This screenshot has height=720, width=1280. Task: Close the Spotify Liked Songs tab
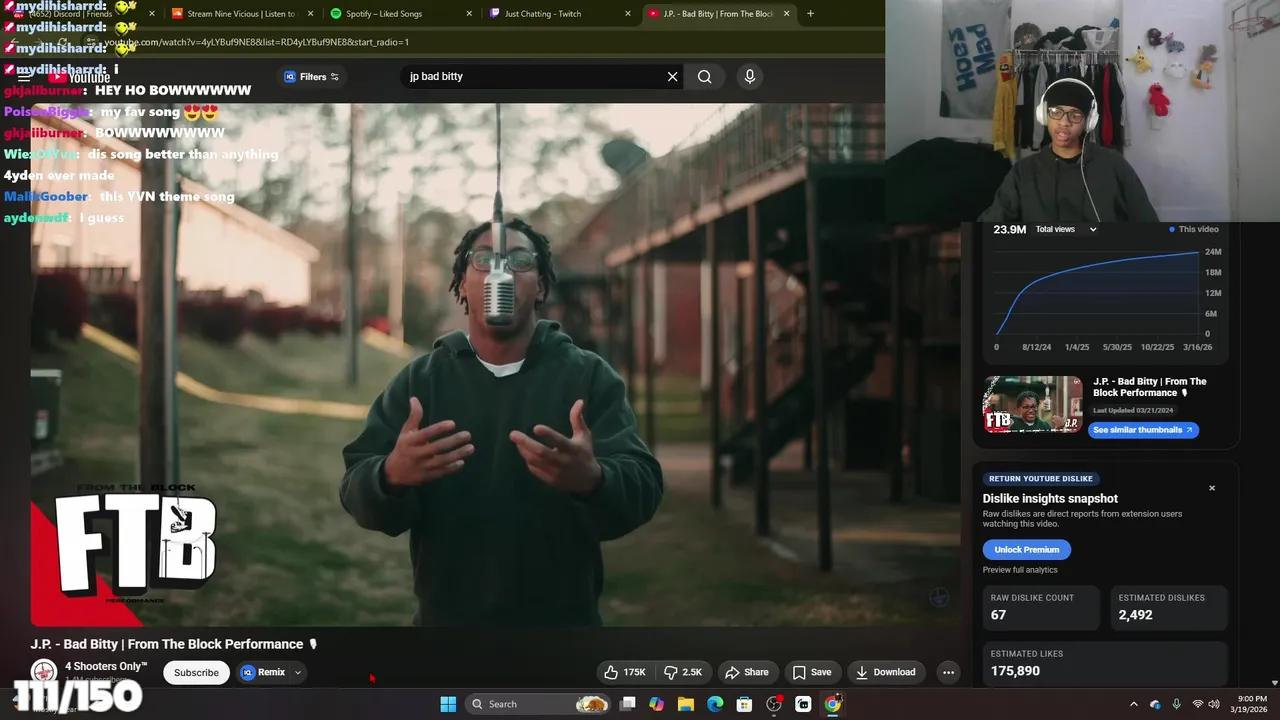[x=469, y=14]
